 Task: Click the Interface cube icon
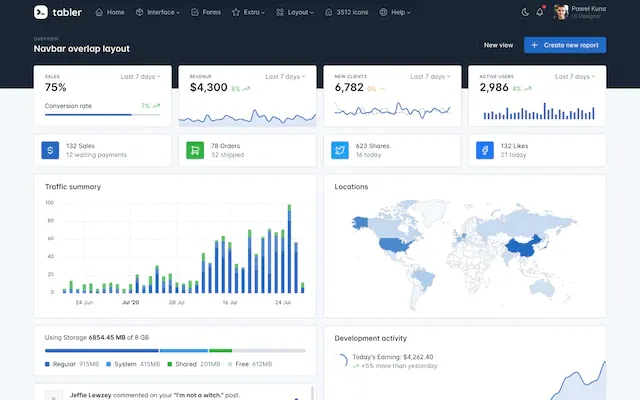[x=140, y=12]
